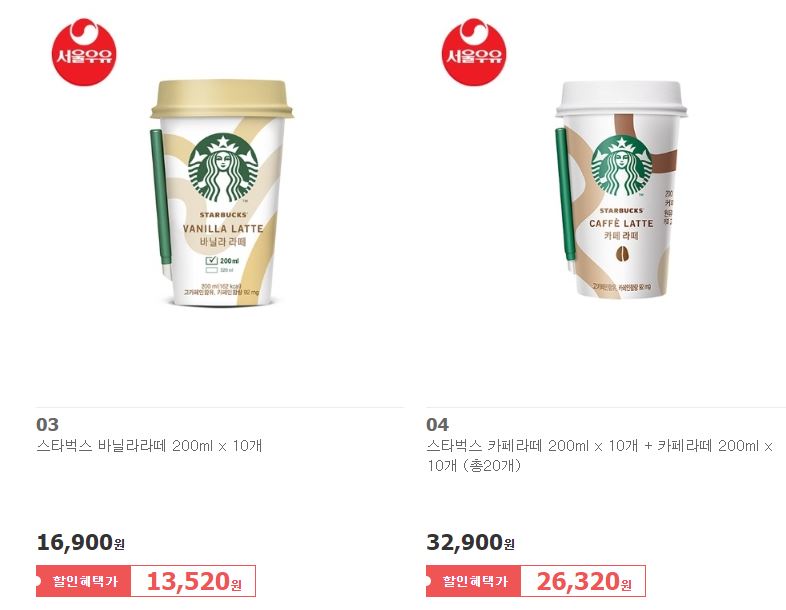Click the 200ml checkbox on vanilla latte cup
This screenshot has width=786, height=610.
tap(212, 261)
